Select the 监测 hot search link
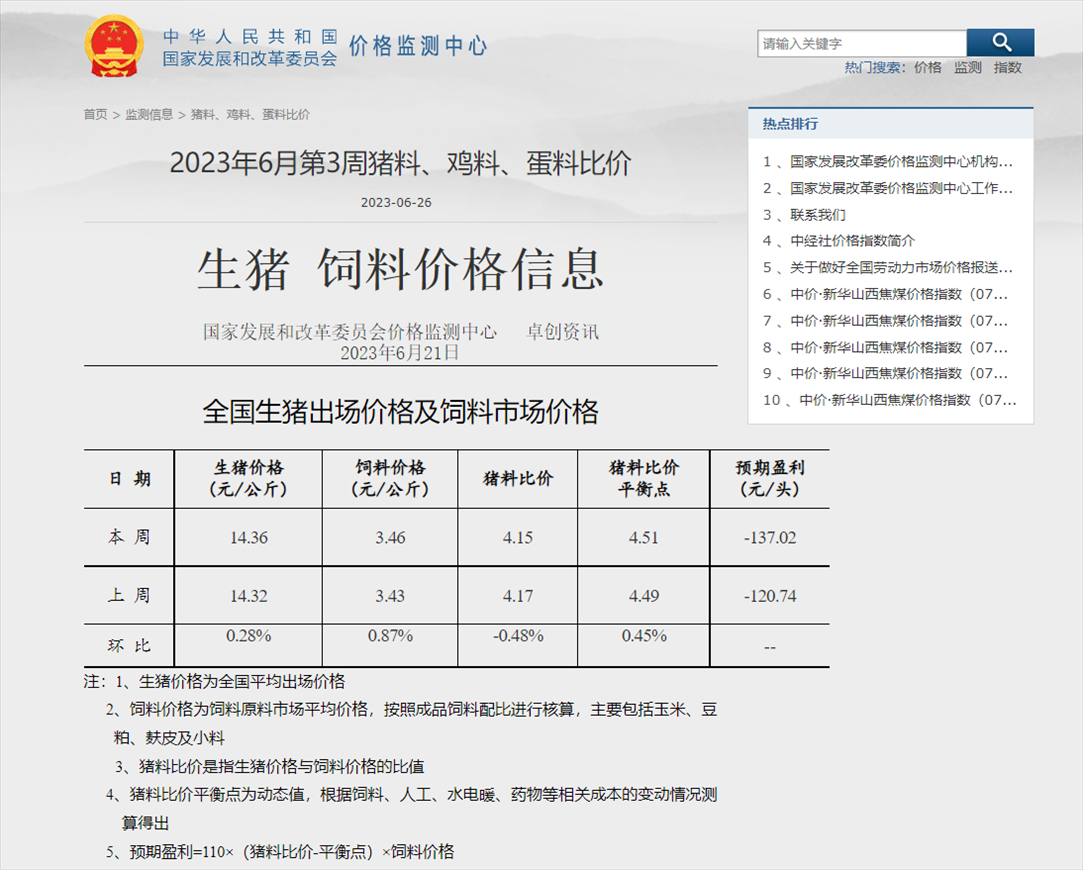Screen dimensions: 1083x870 (x=967, y=68)
